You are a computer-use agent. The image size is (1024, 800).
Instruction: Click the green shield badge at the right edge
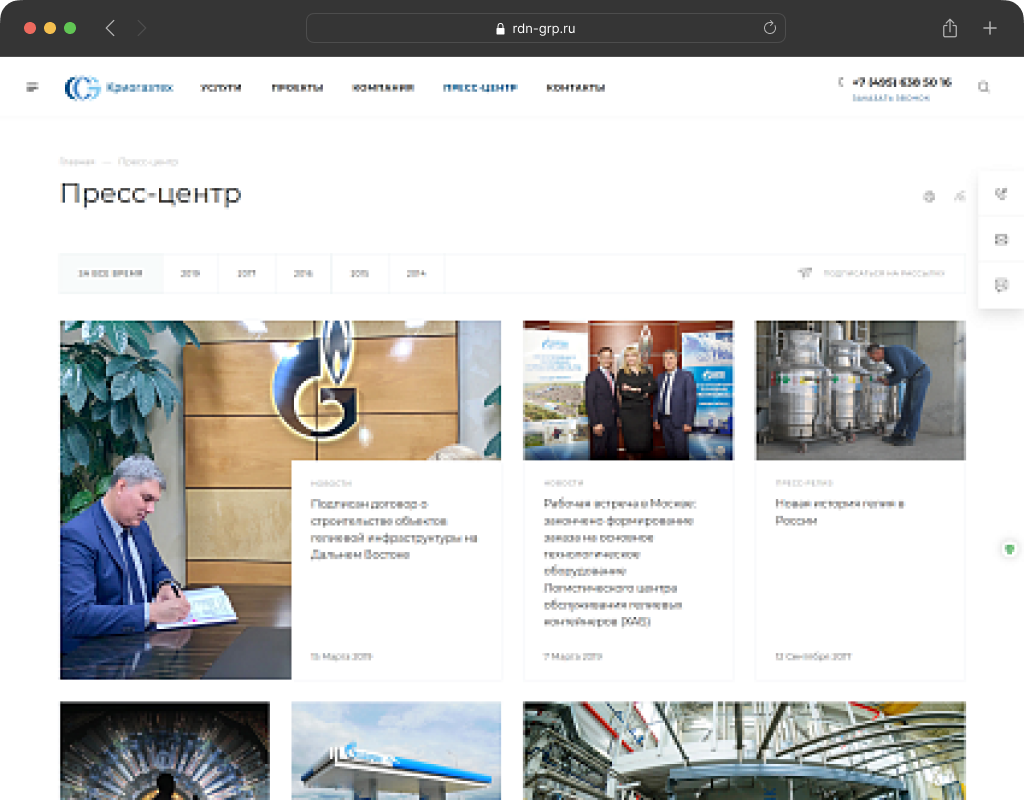pyautogui.click(x=1010, y=549)
